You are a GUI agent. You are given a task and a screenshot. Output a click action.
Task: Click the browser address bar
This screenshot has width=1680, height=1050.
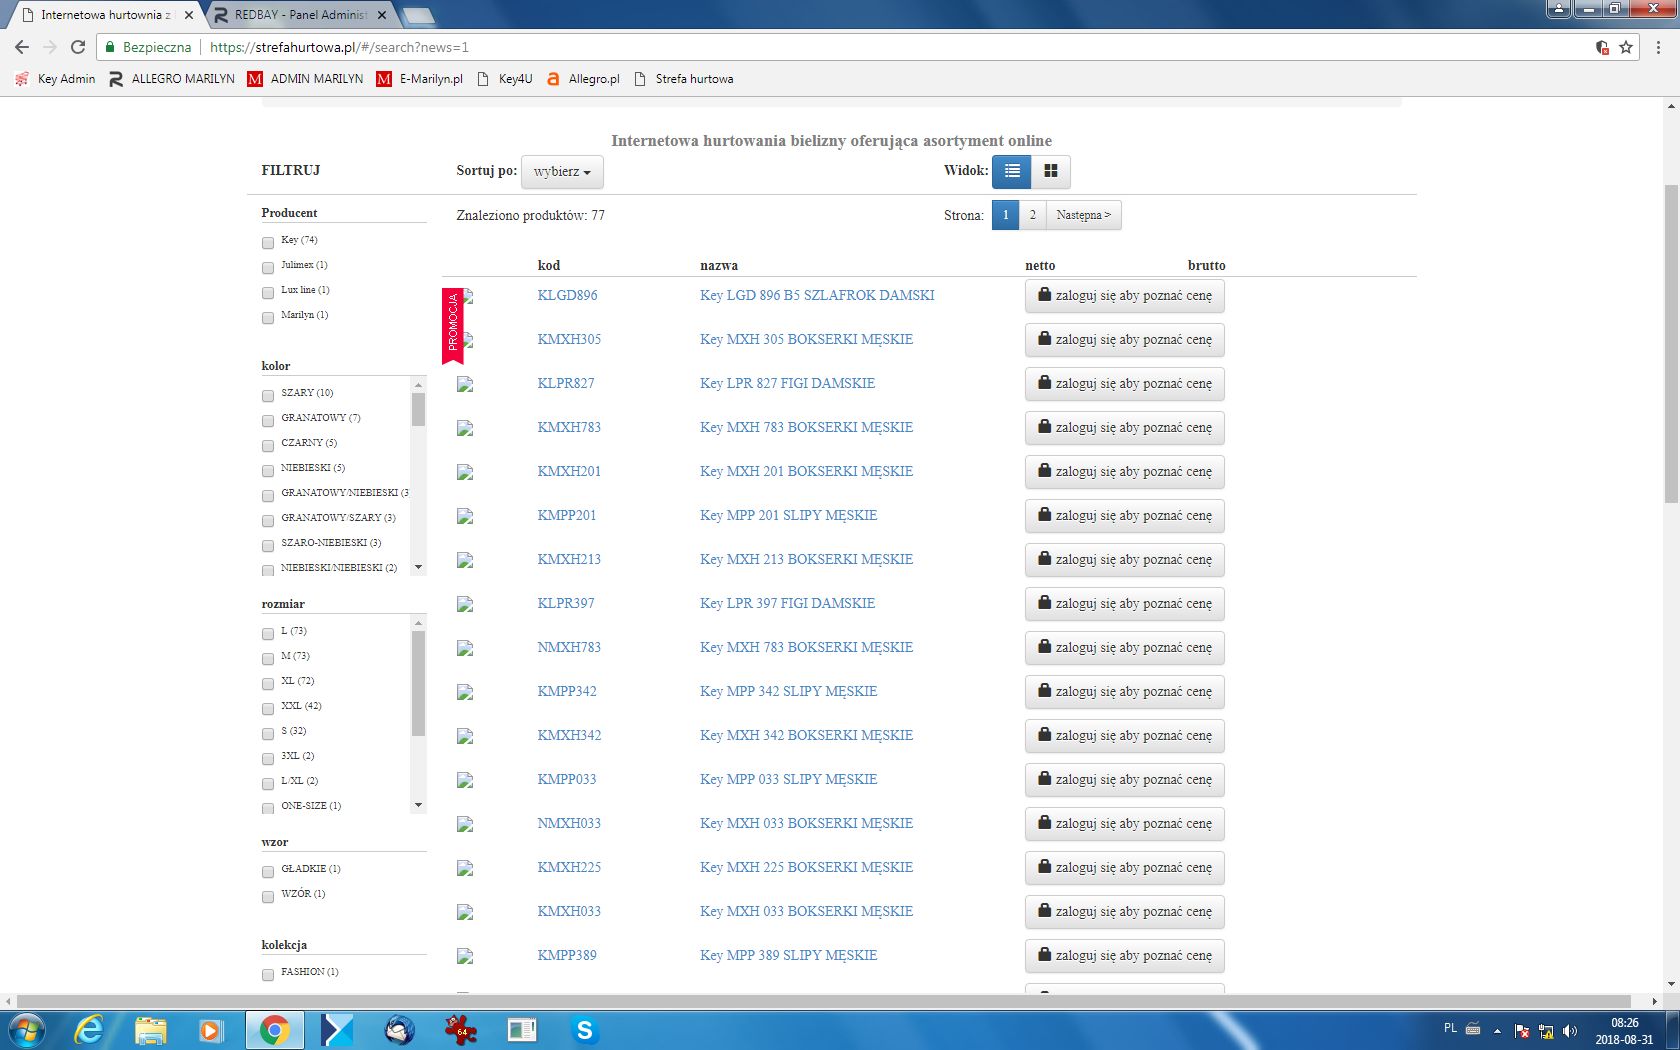800,47
